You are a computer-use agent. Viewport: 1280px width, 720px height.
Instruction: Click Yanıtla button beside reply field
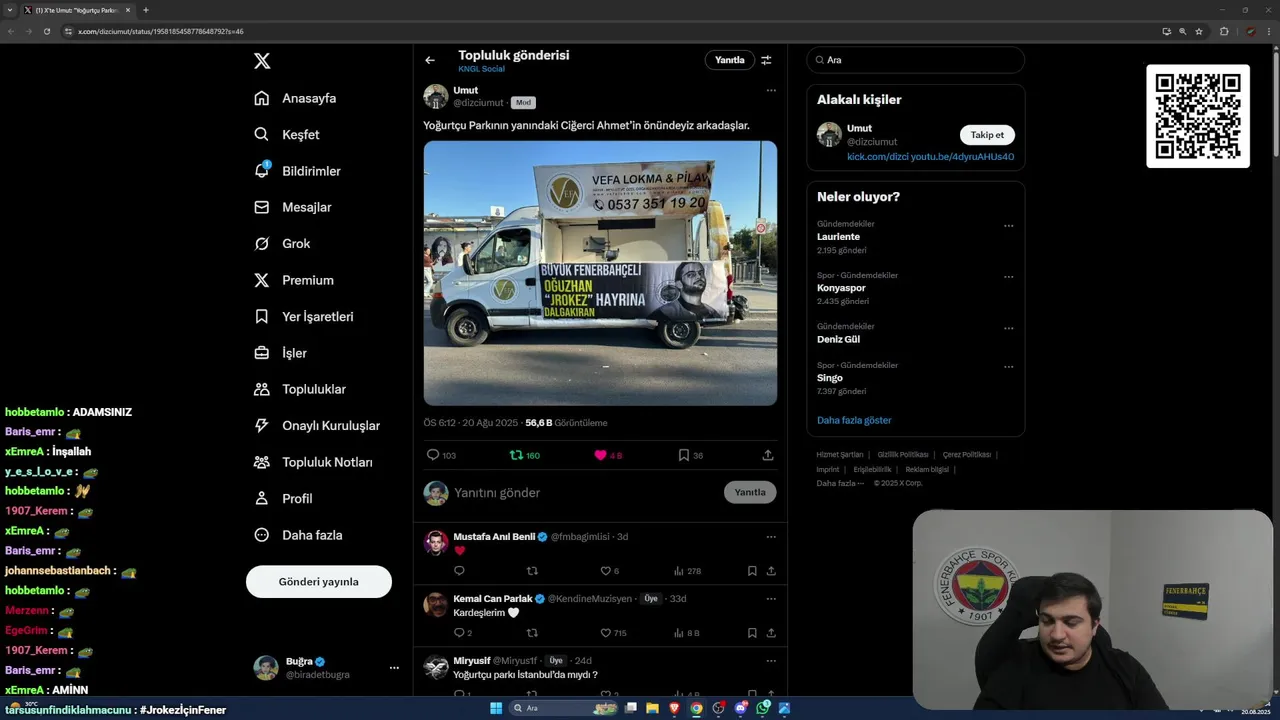(x=750, y=492)
